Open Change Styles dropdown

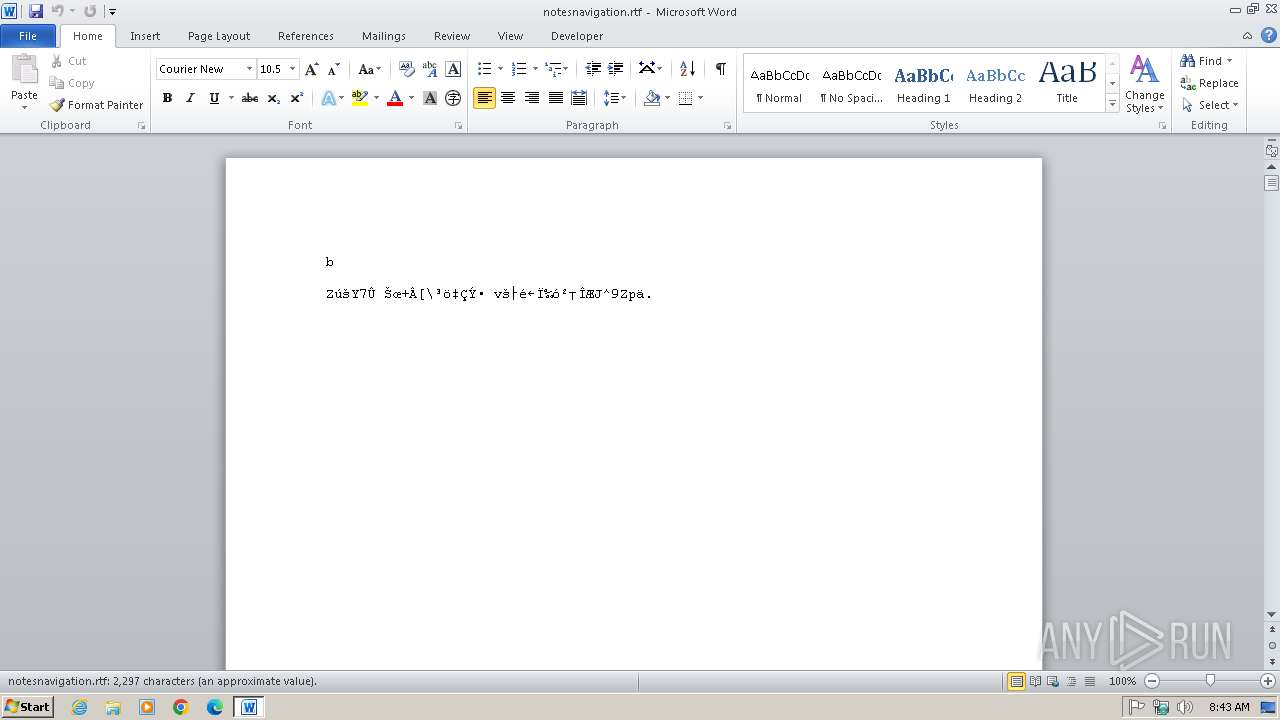tap(1145, 84)
